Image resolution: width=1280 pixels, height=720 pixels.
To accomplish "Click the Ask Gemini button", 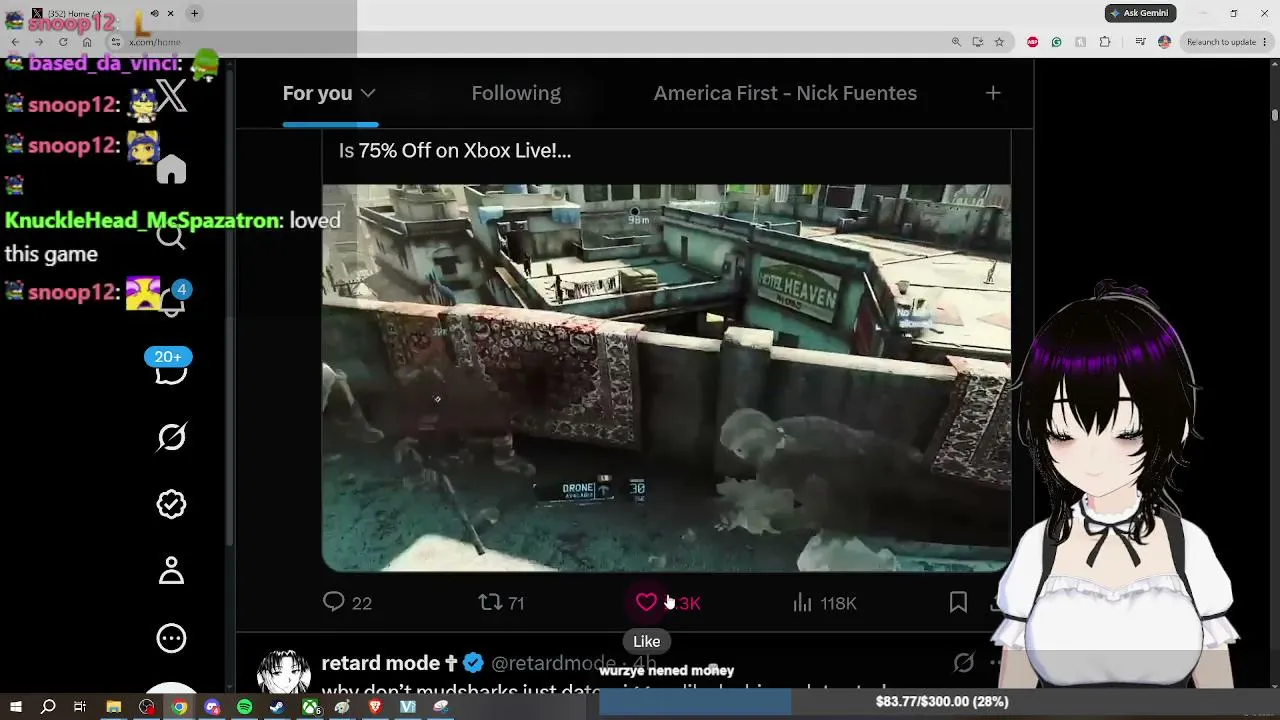I will (x=1140, y=13).
